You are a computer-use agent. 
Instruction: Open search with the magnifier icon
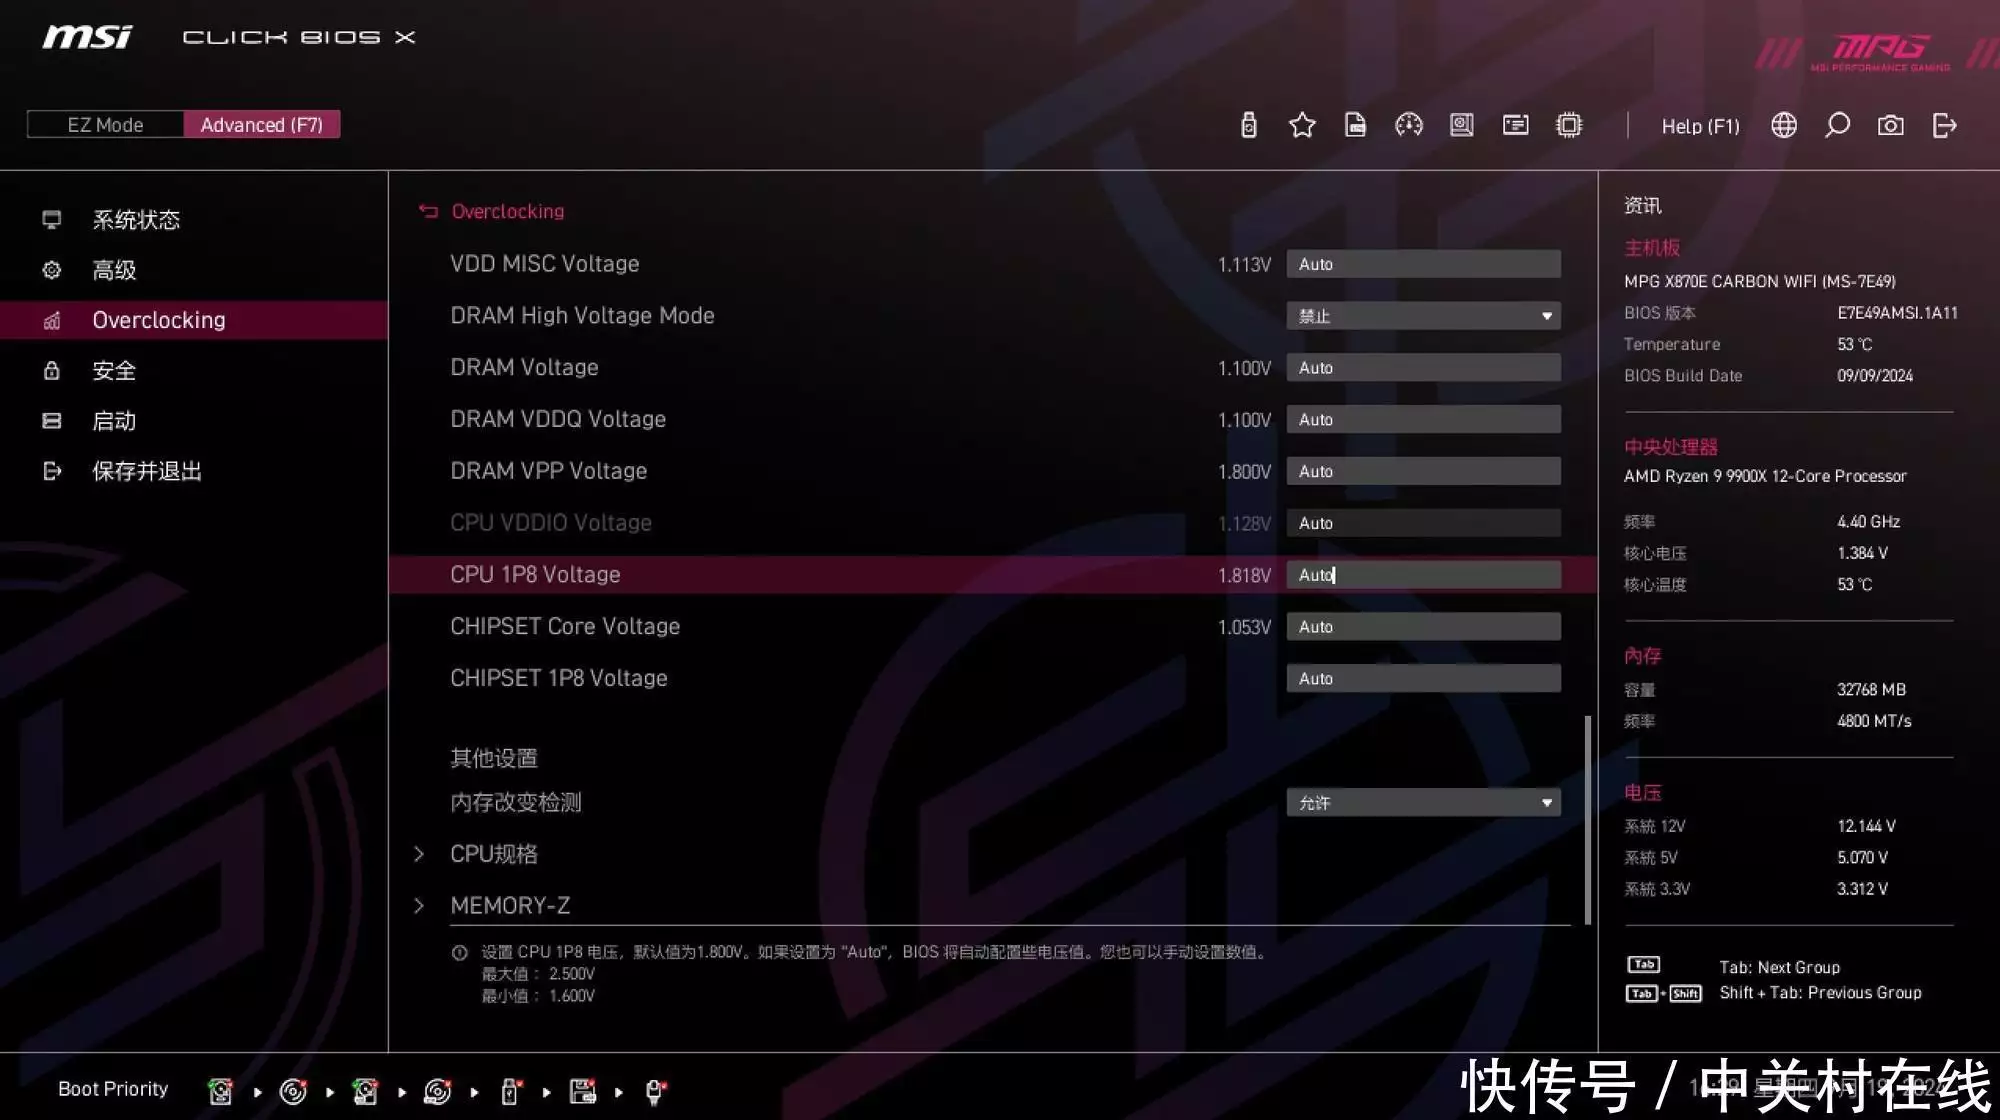click(1837, 125)
